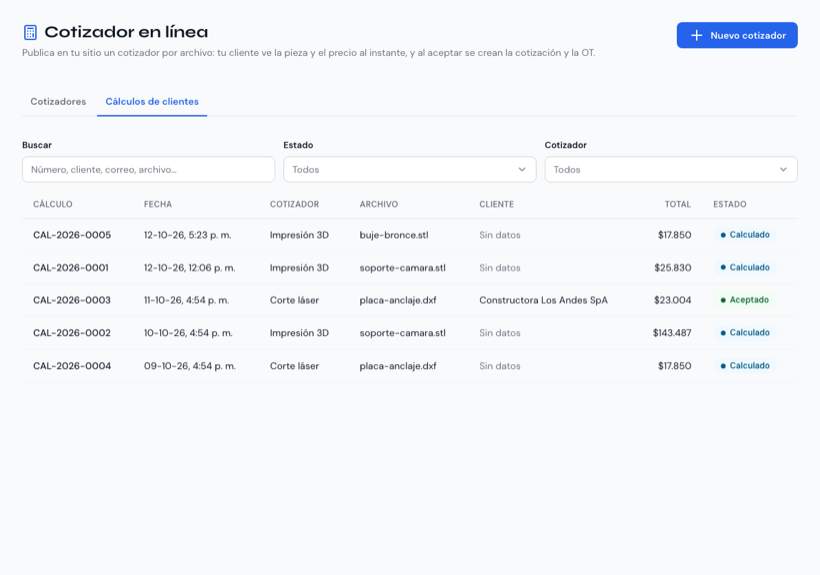Click the plus icon in Nuevo cotizador
The width and height of the screenshot is (820, 575).
pos(697,36)
